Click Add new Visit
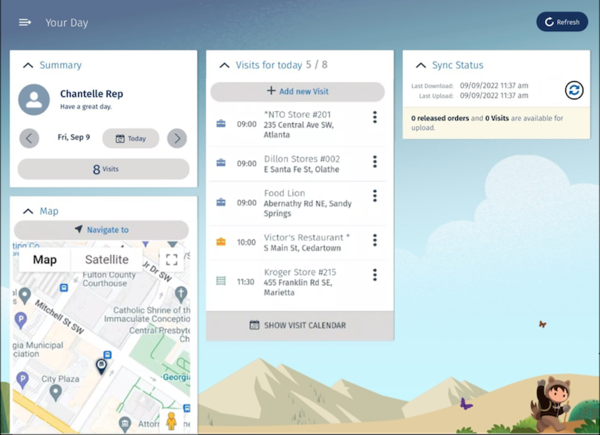This screenshot has width=600, height=435. (x=297, y=91)
